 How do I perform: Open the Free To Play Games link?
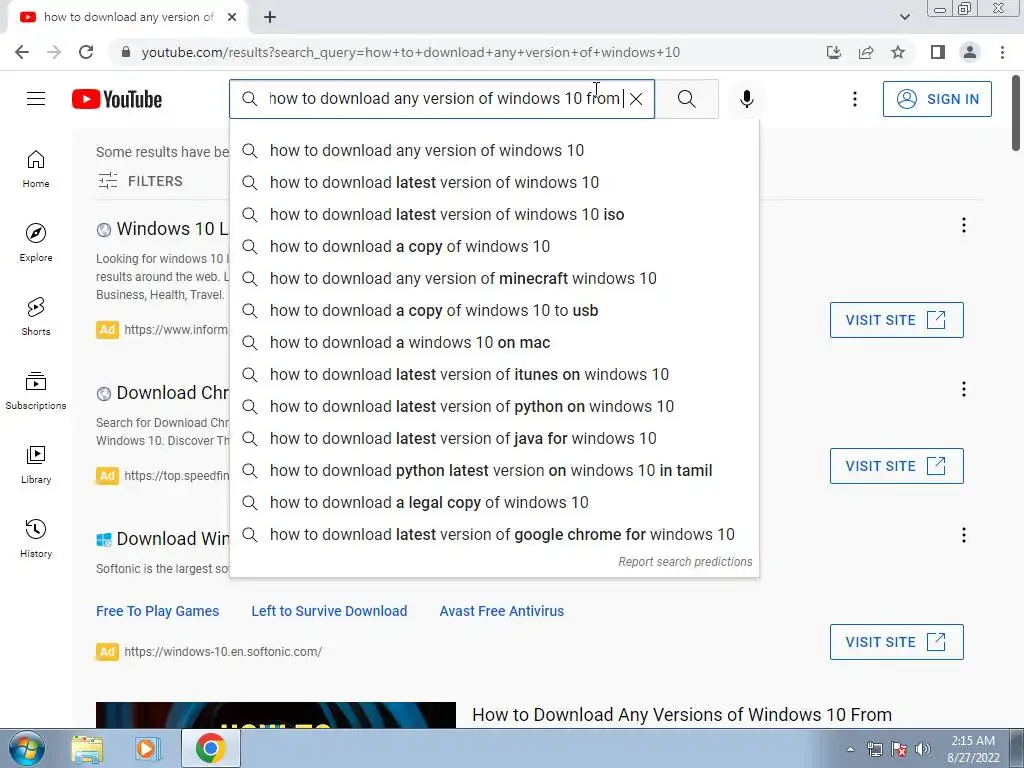[157, 611]
